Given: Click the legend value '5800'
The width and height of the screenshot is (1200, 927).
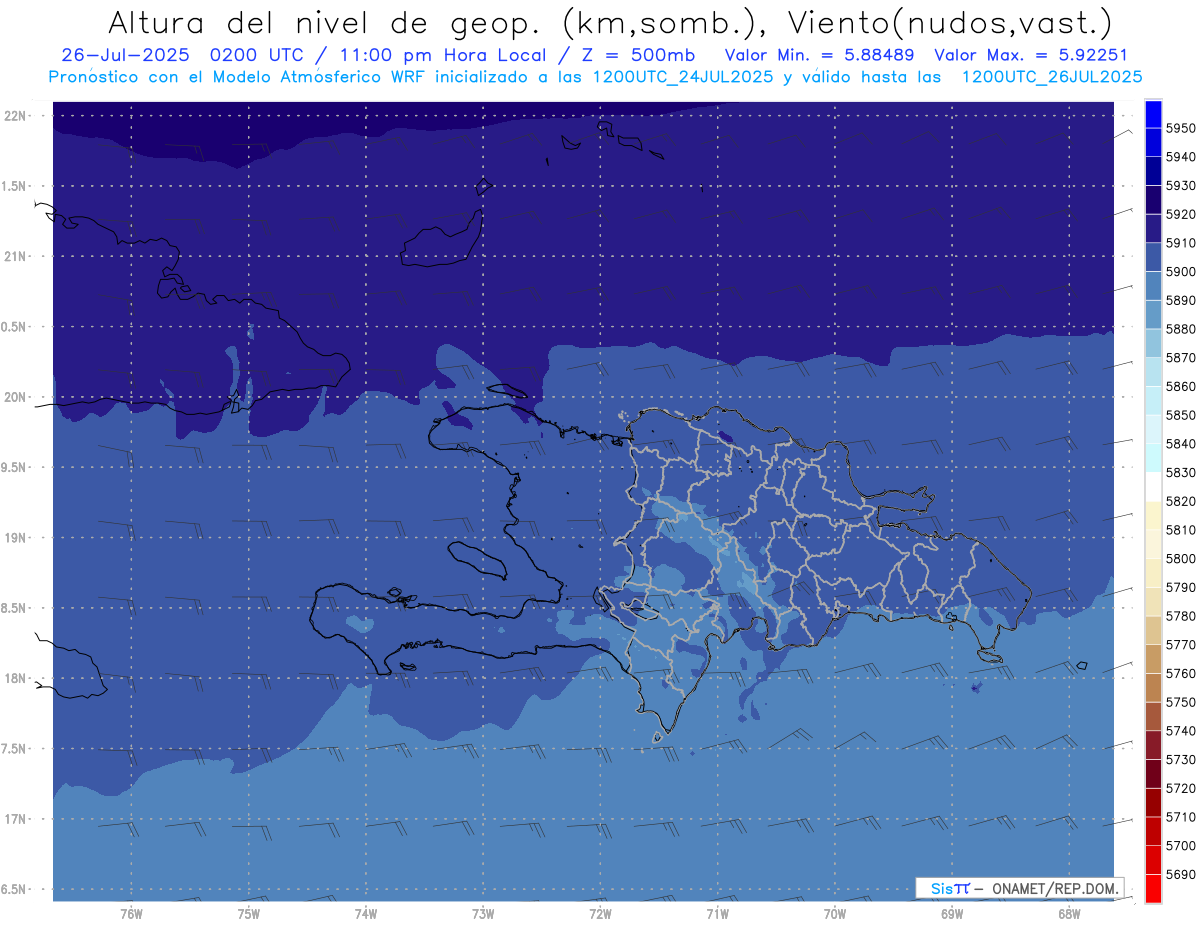Looking at the screenshot, I should 1181,559.
